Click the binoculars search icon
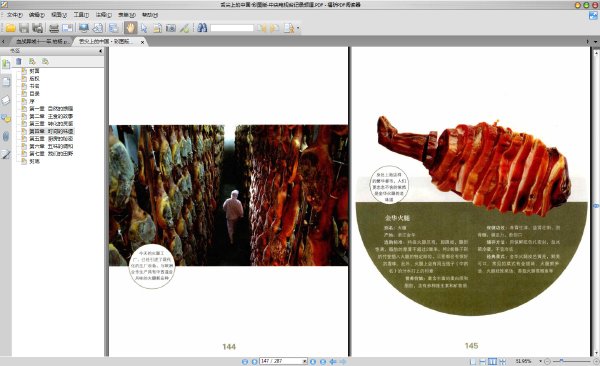This screenshot has height=366, width=600. click(x=202, y=28)
